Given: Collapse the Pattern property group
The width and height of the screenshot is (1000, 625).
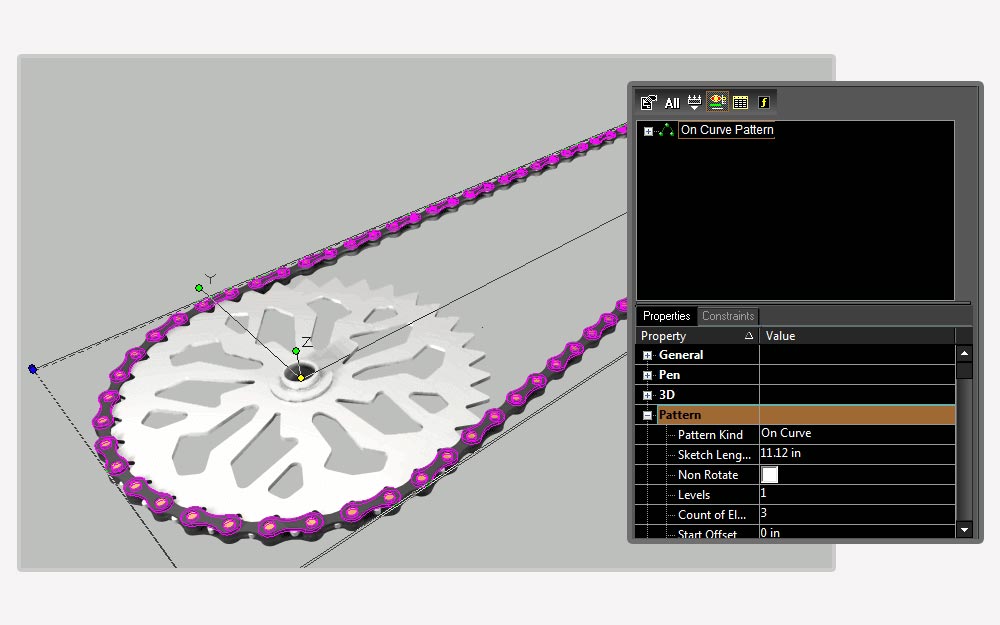Looking at the screenshot, I should click(647, 415).
